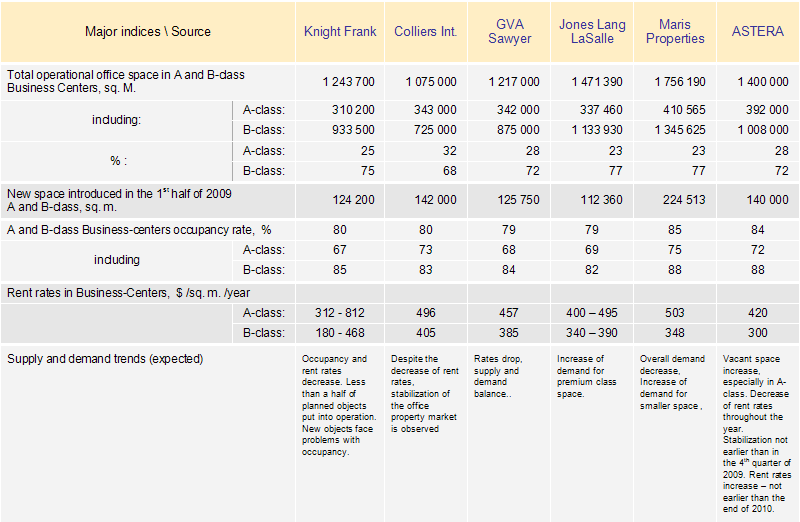Viewport: 800px width, 522px height.
Task: Select GVA Sawyer's 'Rates drop' trend text
Action: coord(497,377)
